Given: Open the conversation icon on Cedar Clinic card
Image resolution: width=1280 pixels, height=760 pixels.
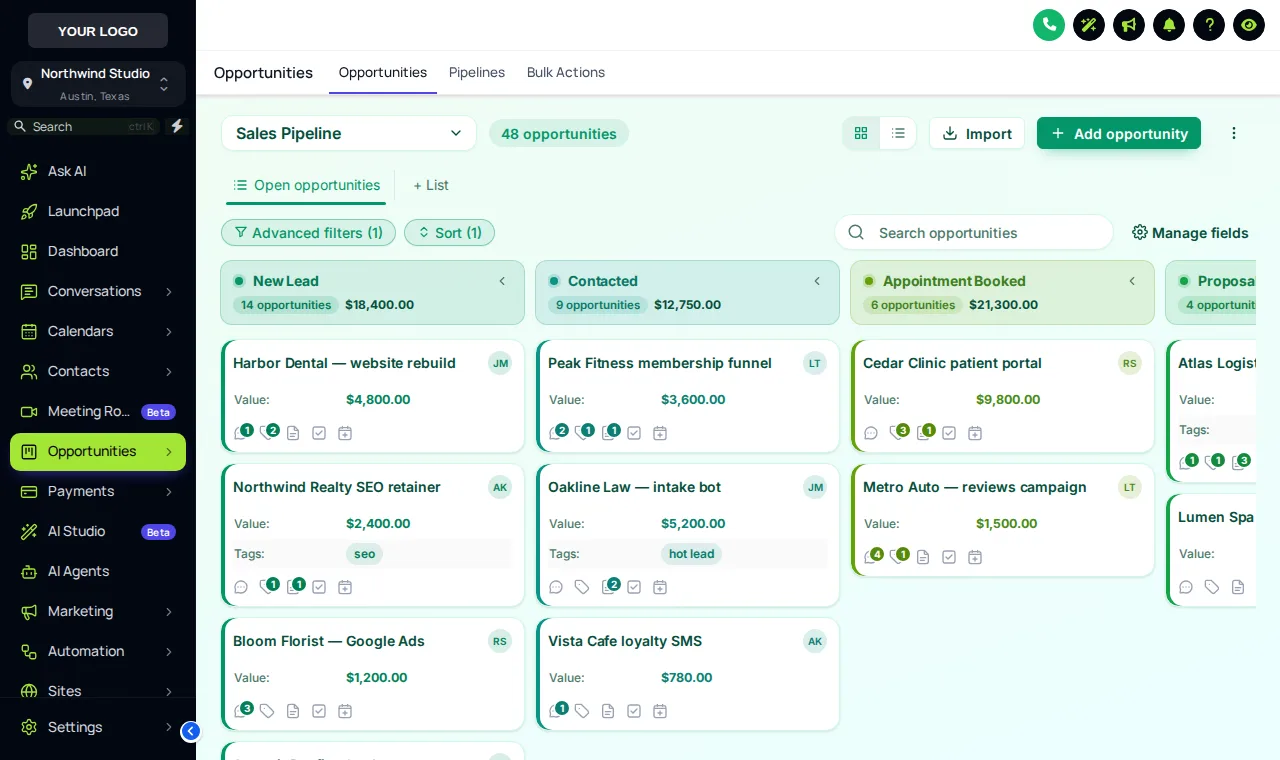Looking at the screenshot, I should [871, 433].
